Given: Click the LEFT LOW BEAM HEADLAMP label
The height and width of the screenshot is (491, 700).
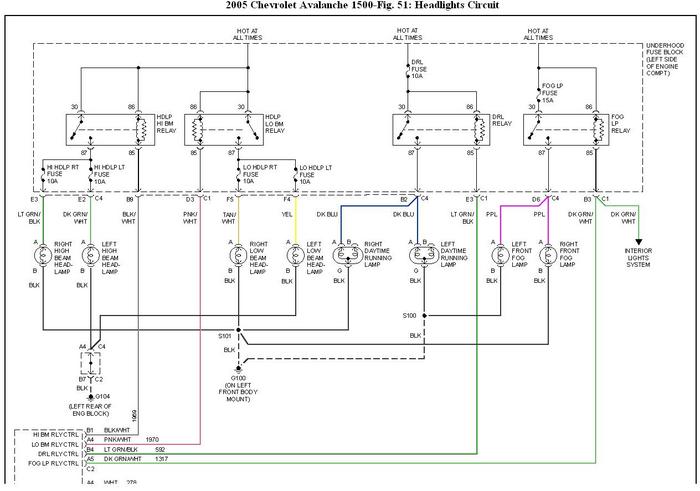Looking at the screenshot, I should point(315,258).
